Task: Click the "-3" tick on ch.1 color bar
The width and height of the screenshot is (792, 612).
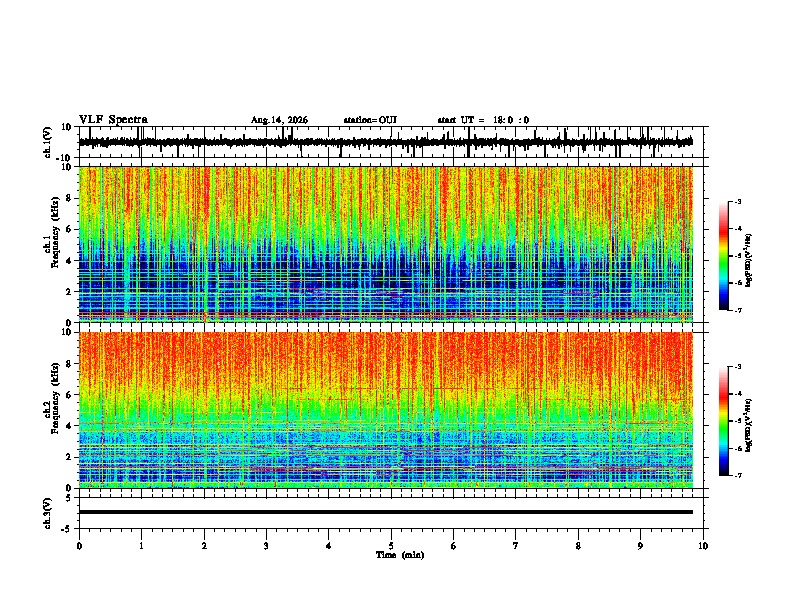Action: coord(738,201)
